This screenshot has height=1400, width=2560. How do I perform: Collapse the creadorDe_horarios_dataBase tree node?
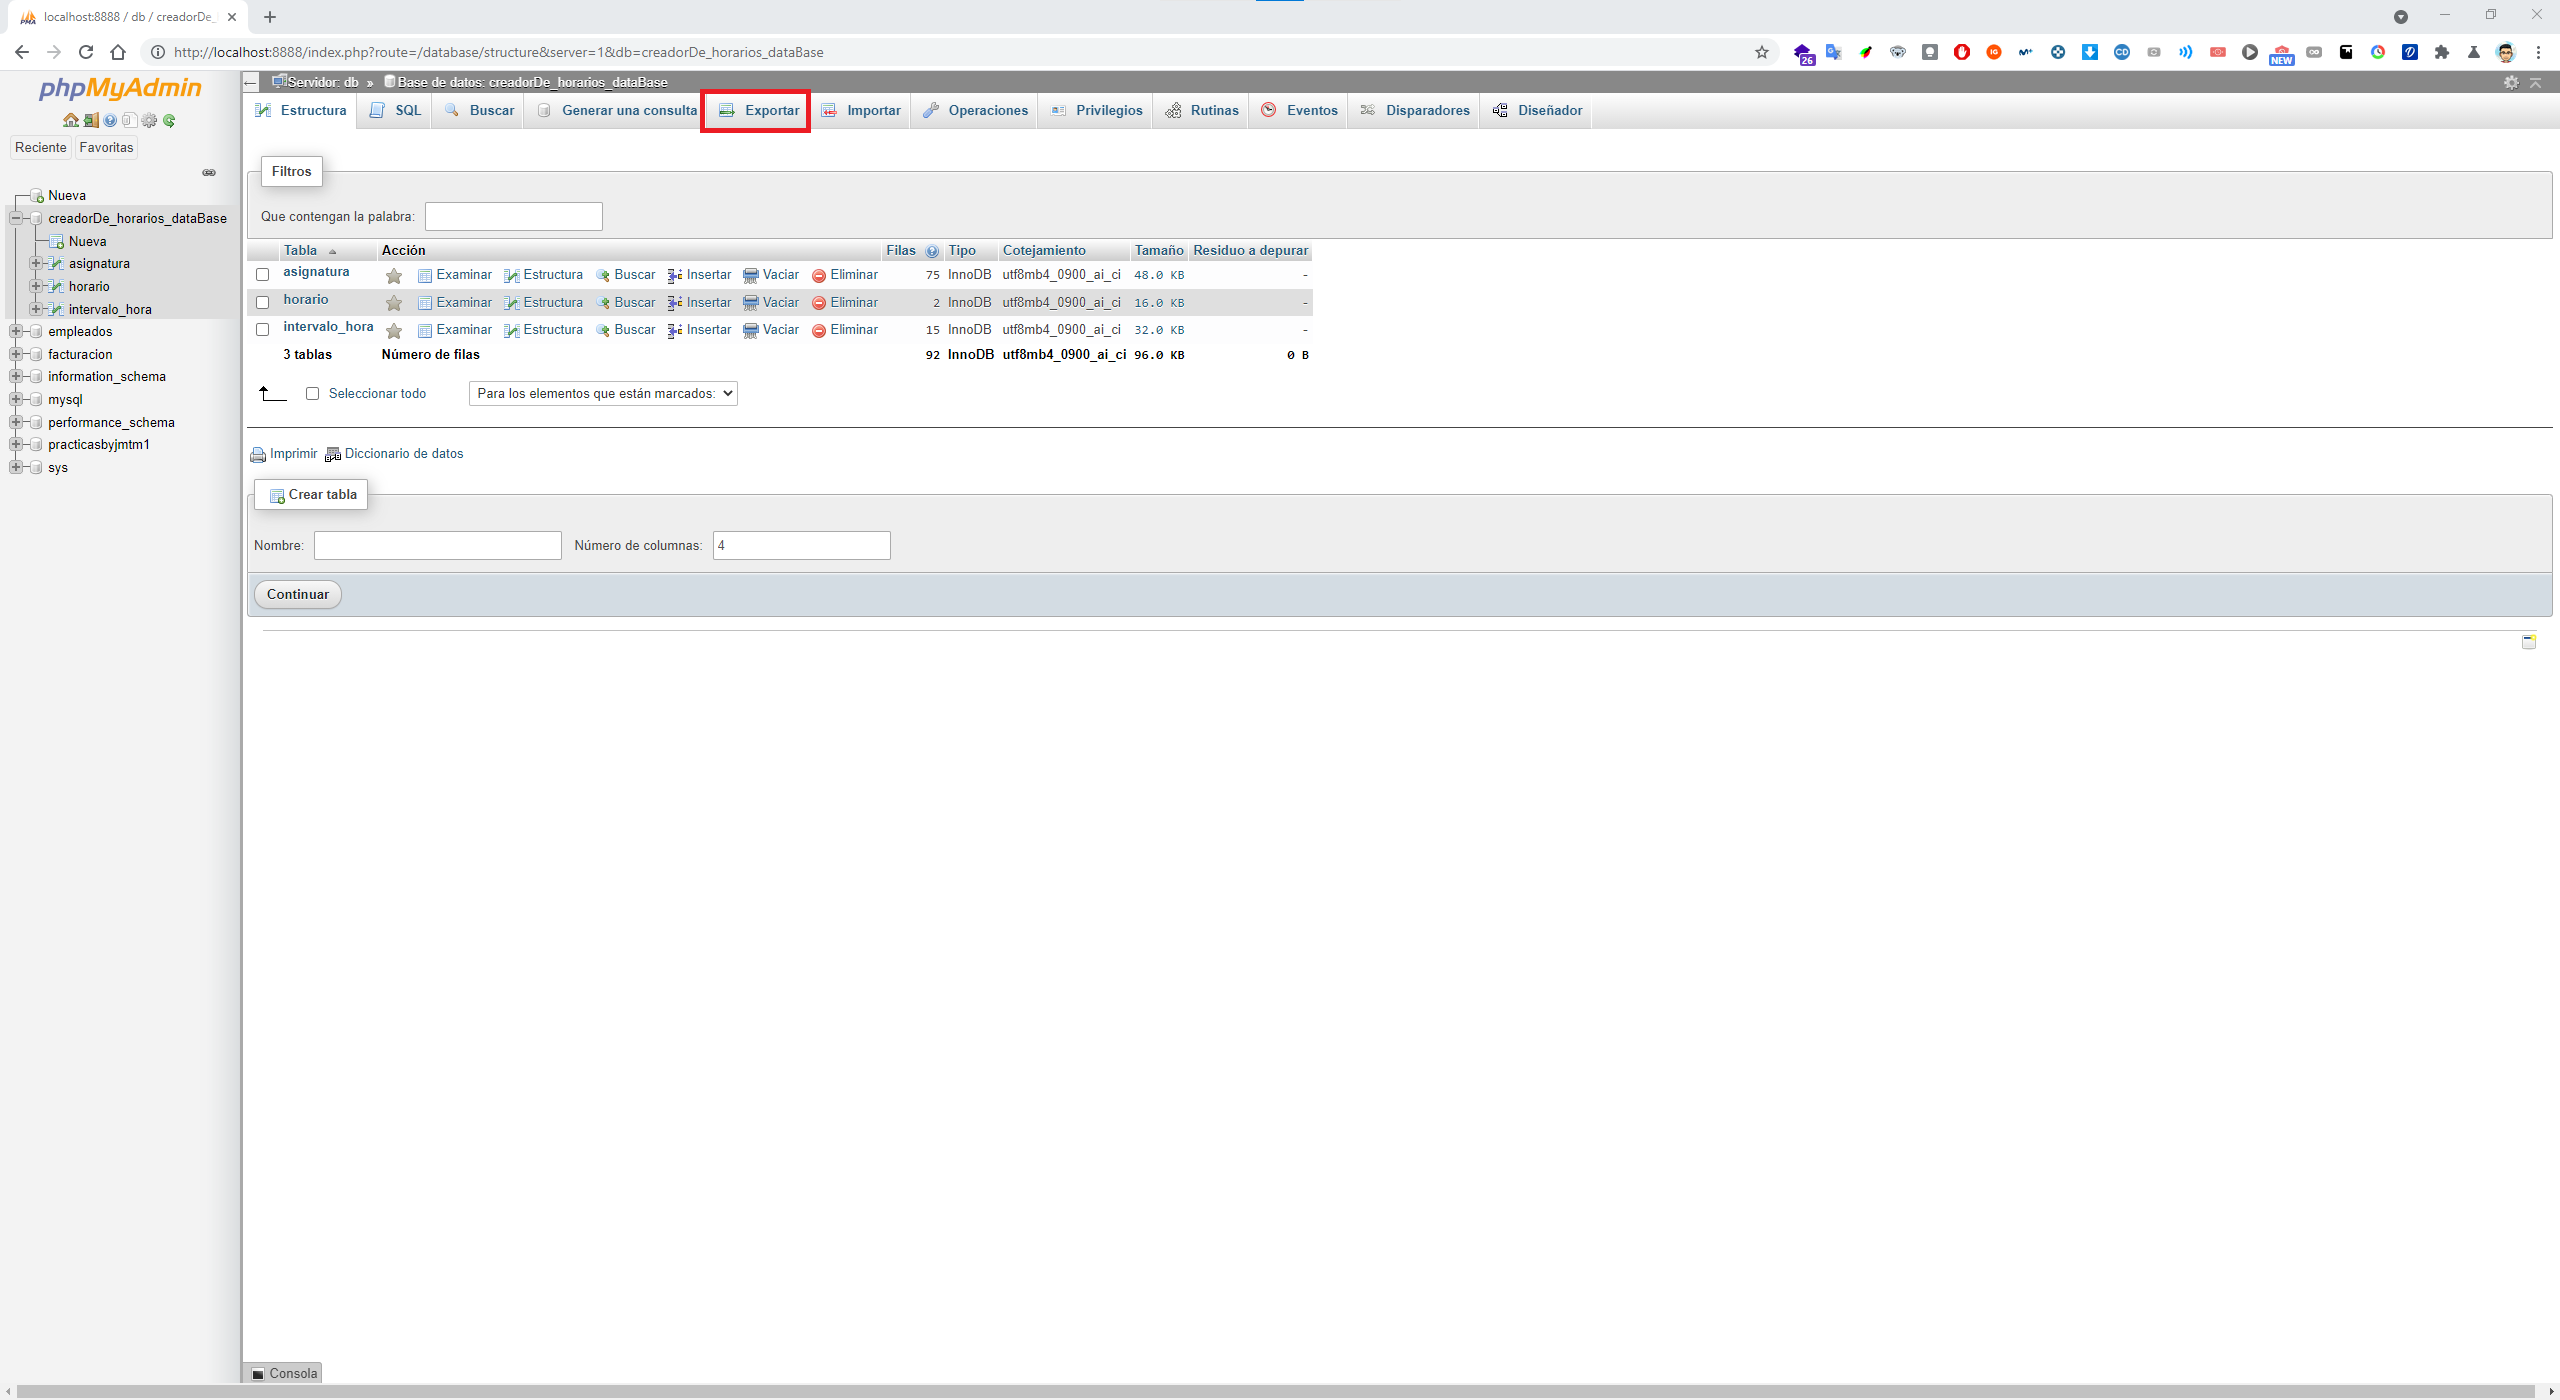pos(16,218)
